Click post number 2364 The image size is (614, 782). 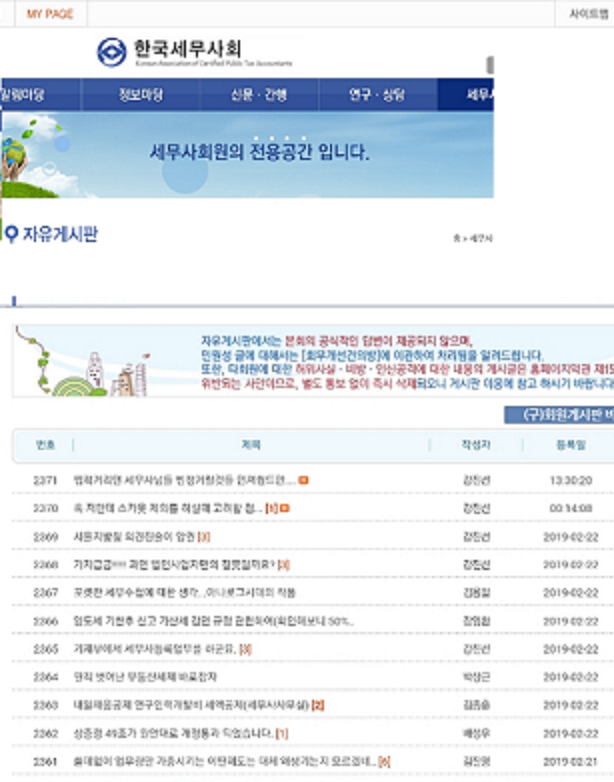[x=45, y=677]
